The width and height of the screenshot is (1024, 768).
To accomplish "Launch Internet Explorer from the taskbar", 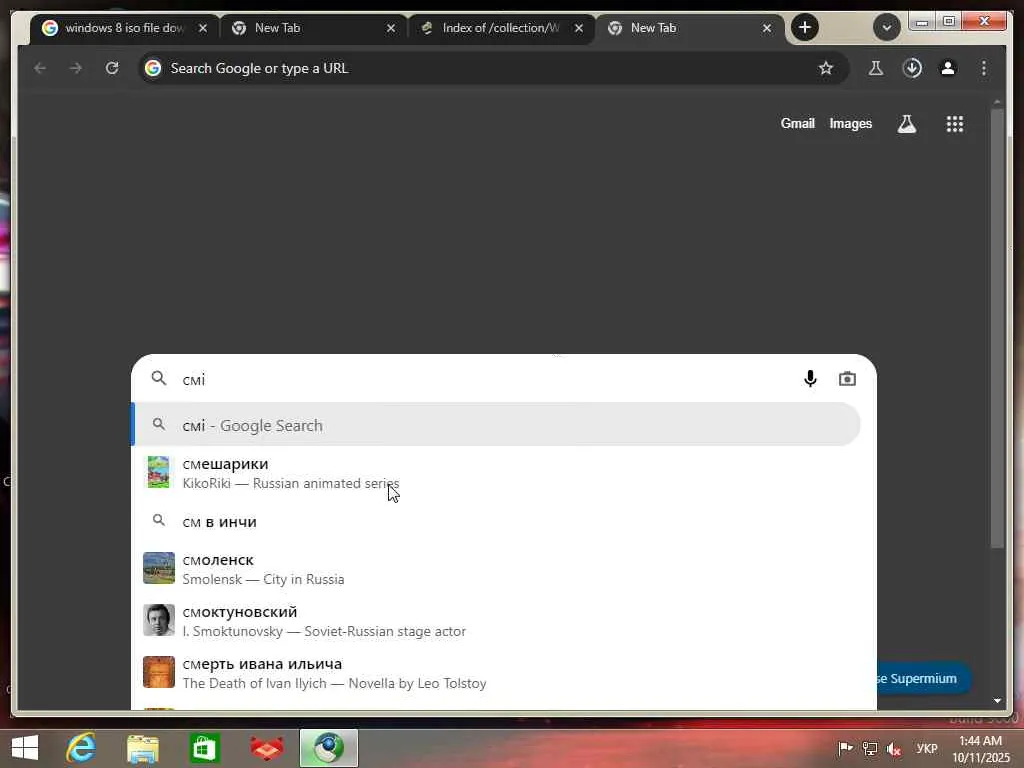I will point(81,748).
